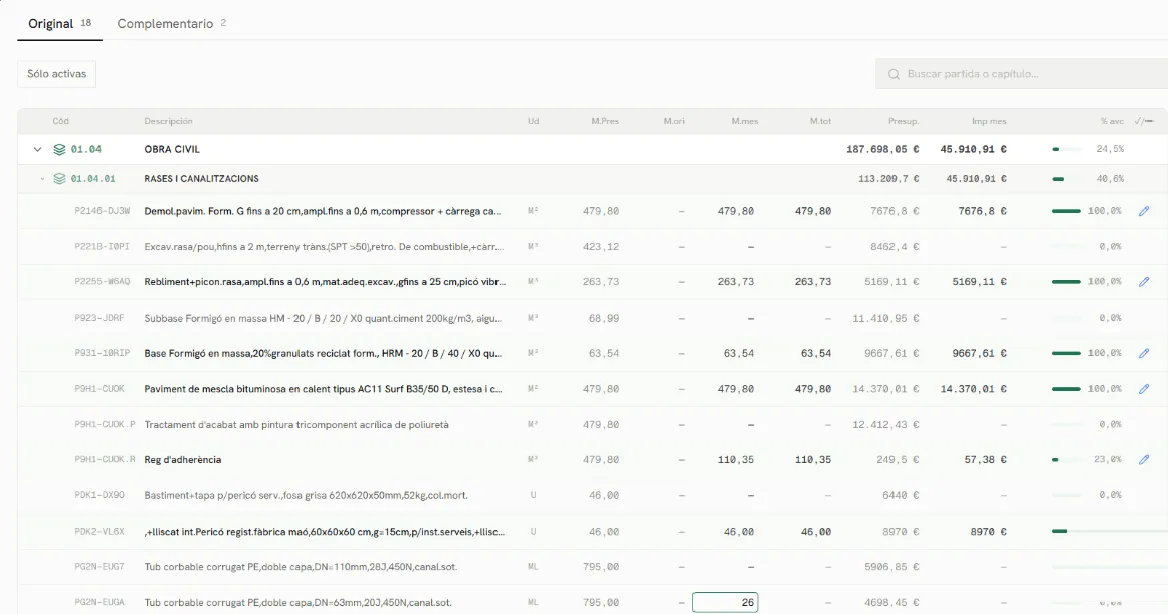Open the Complementario tab
The image size is (1168, 614).
171,23
